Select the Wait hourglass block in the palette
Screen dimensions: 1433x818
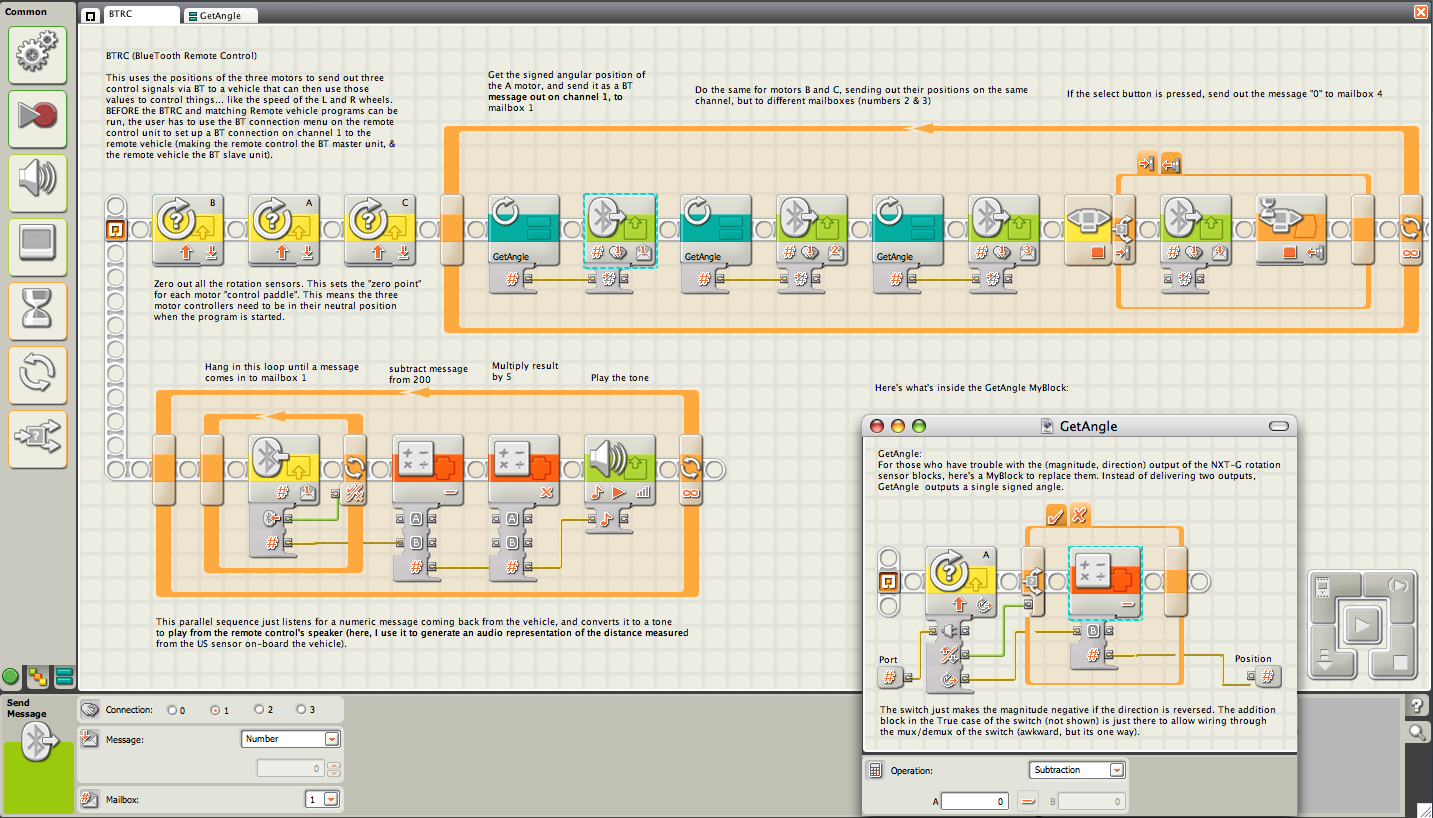[x=38, y=311]
